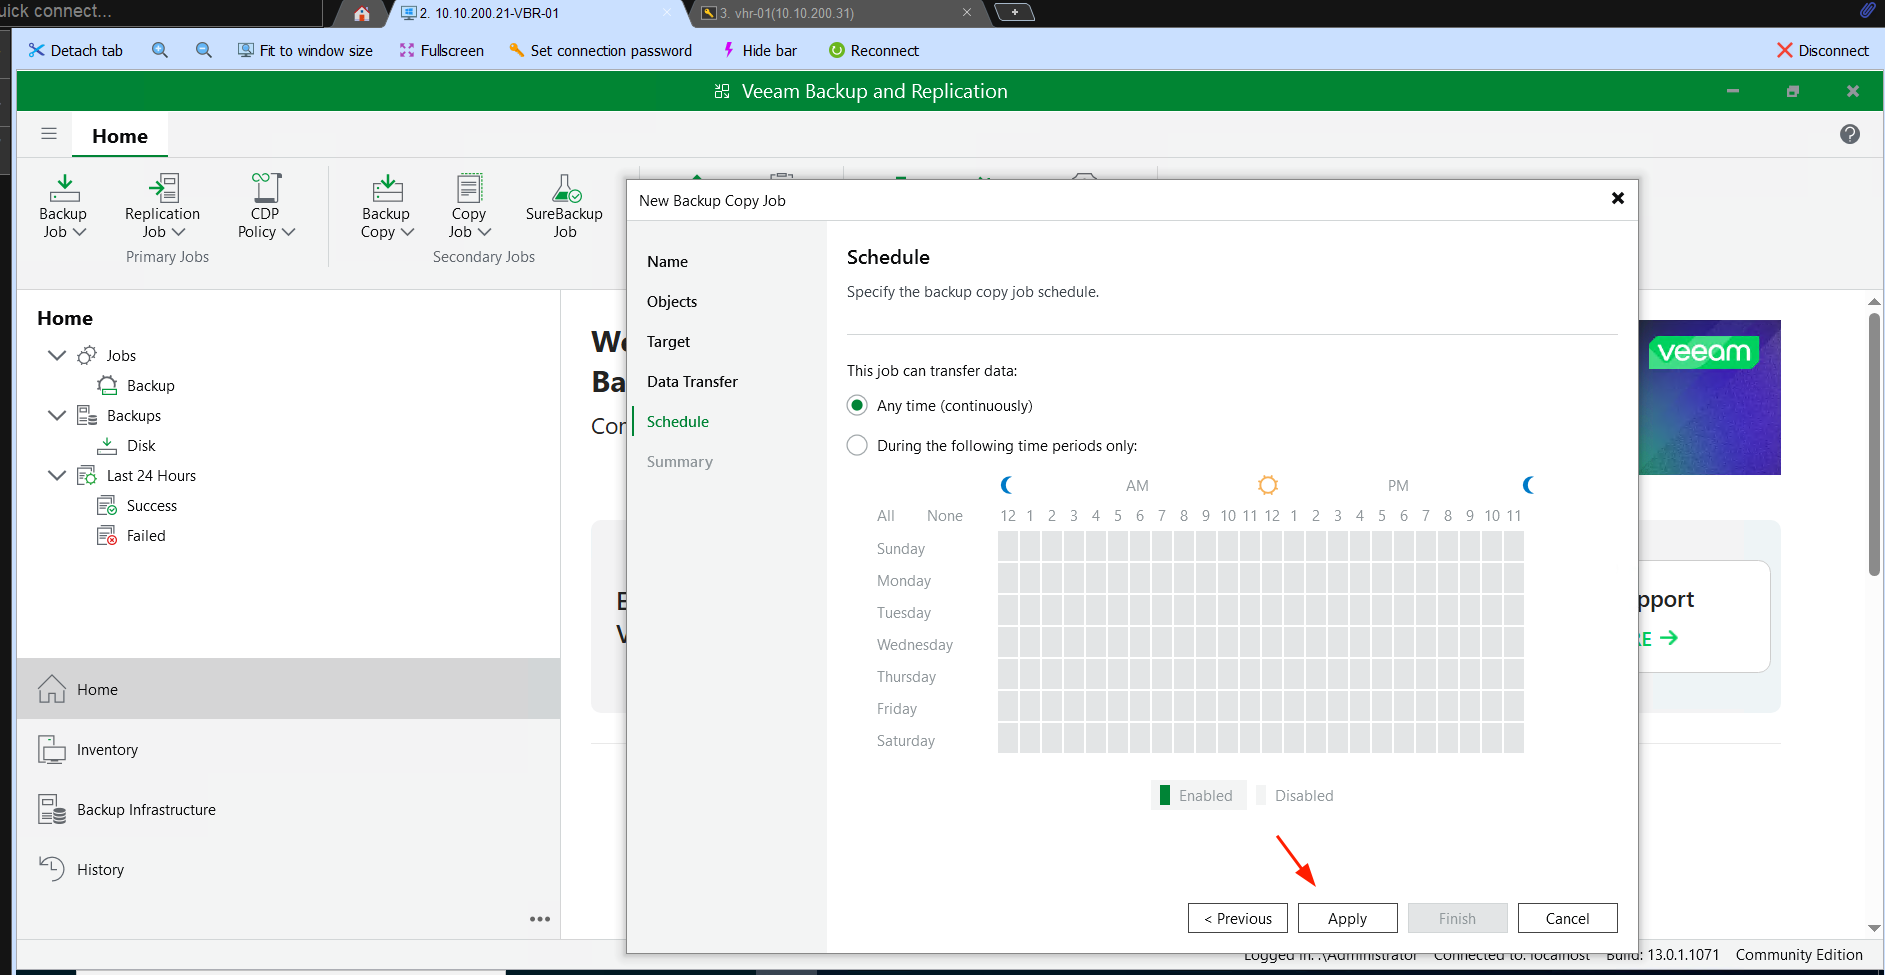Open the Home navigation view
The width and height of the screenshot is (1885, 975).
point(288,689)
